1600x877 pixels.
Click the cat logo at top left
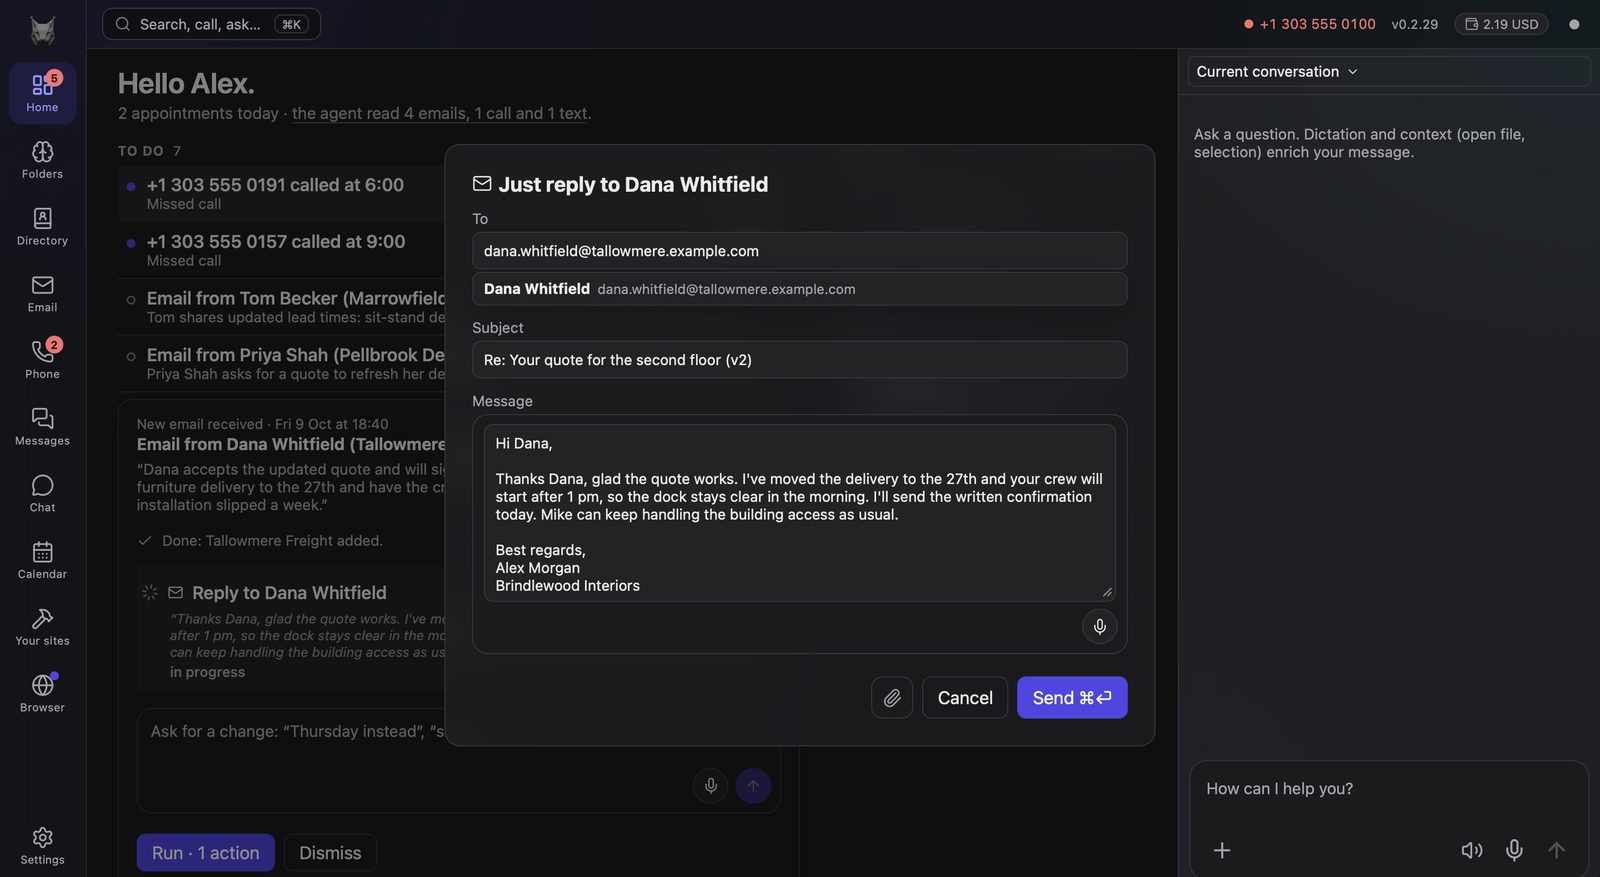coord(42,30)
